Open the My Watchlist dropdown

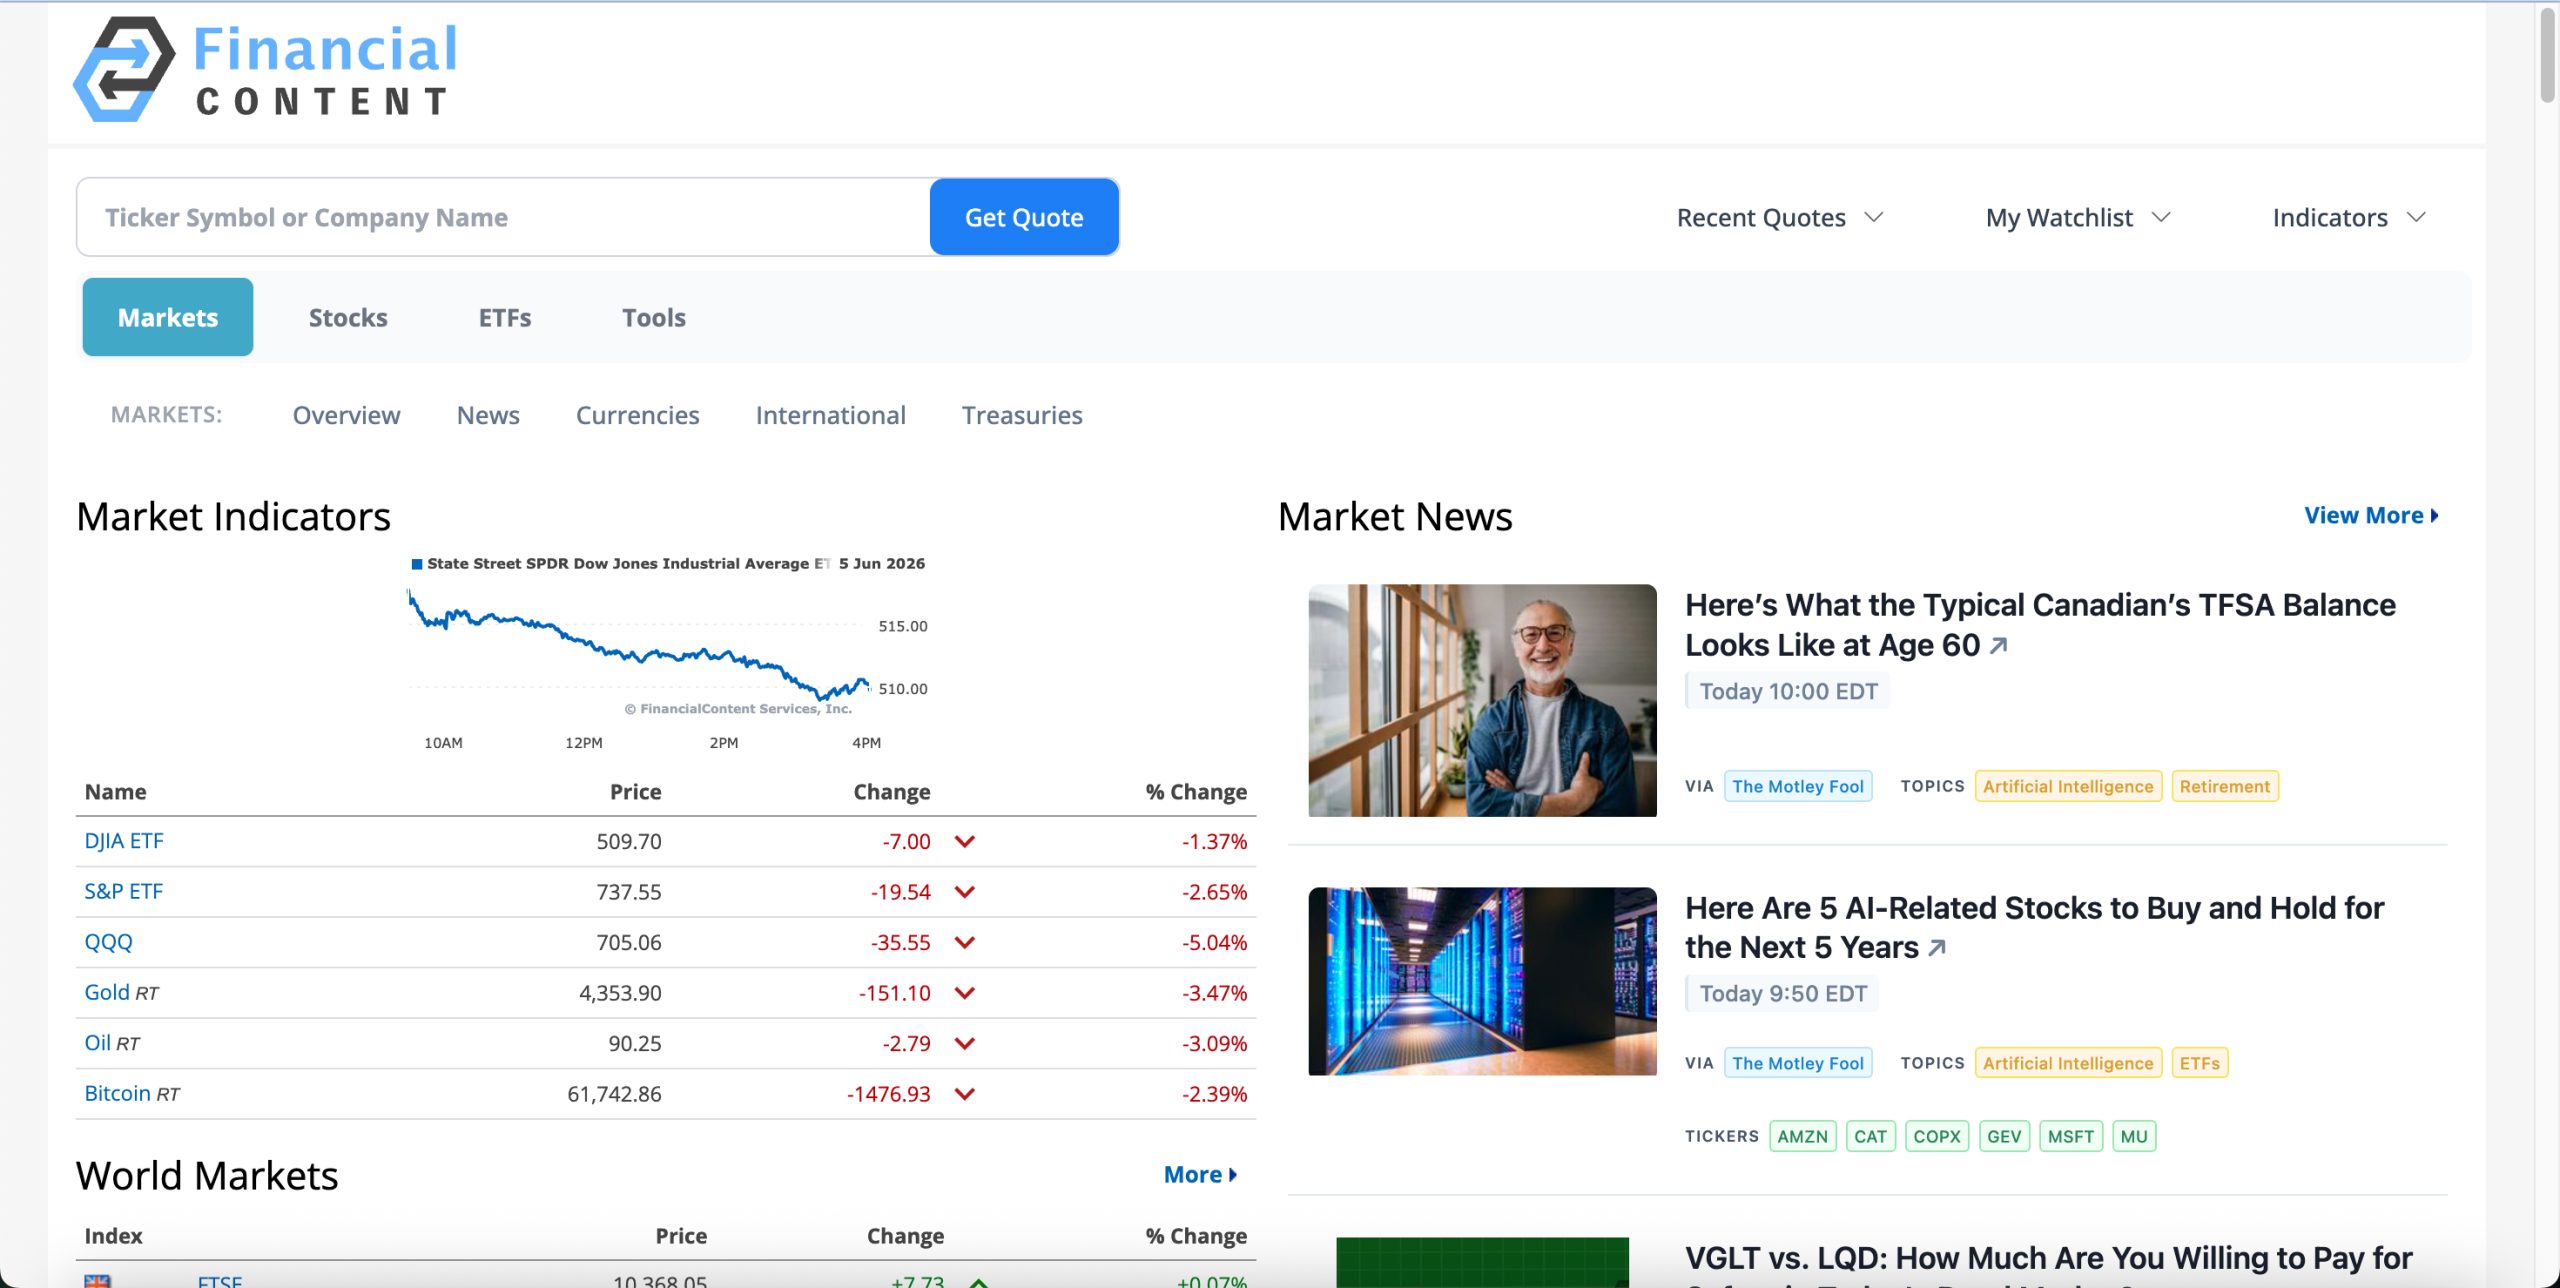2078,218
